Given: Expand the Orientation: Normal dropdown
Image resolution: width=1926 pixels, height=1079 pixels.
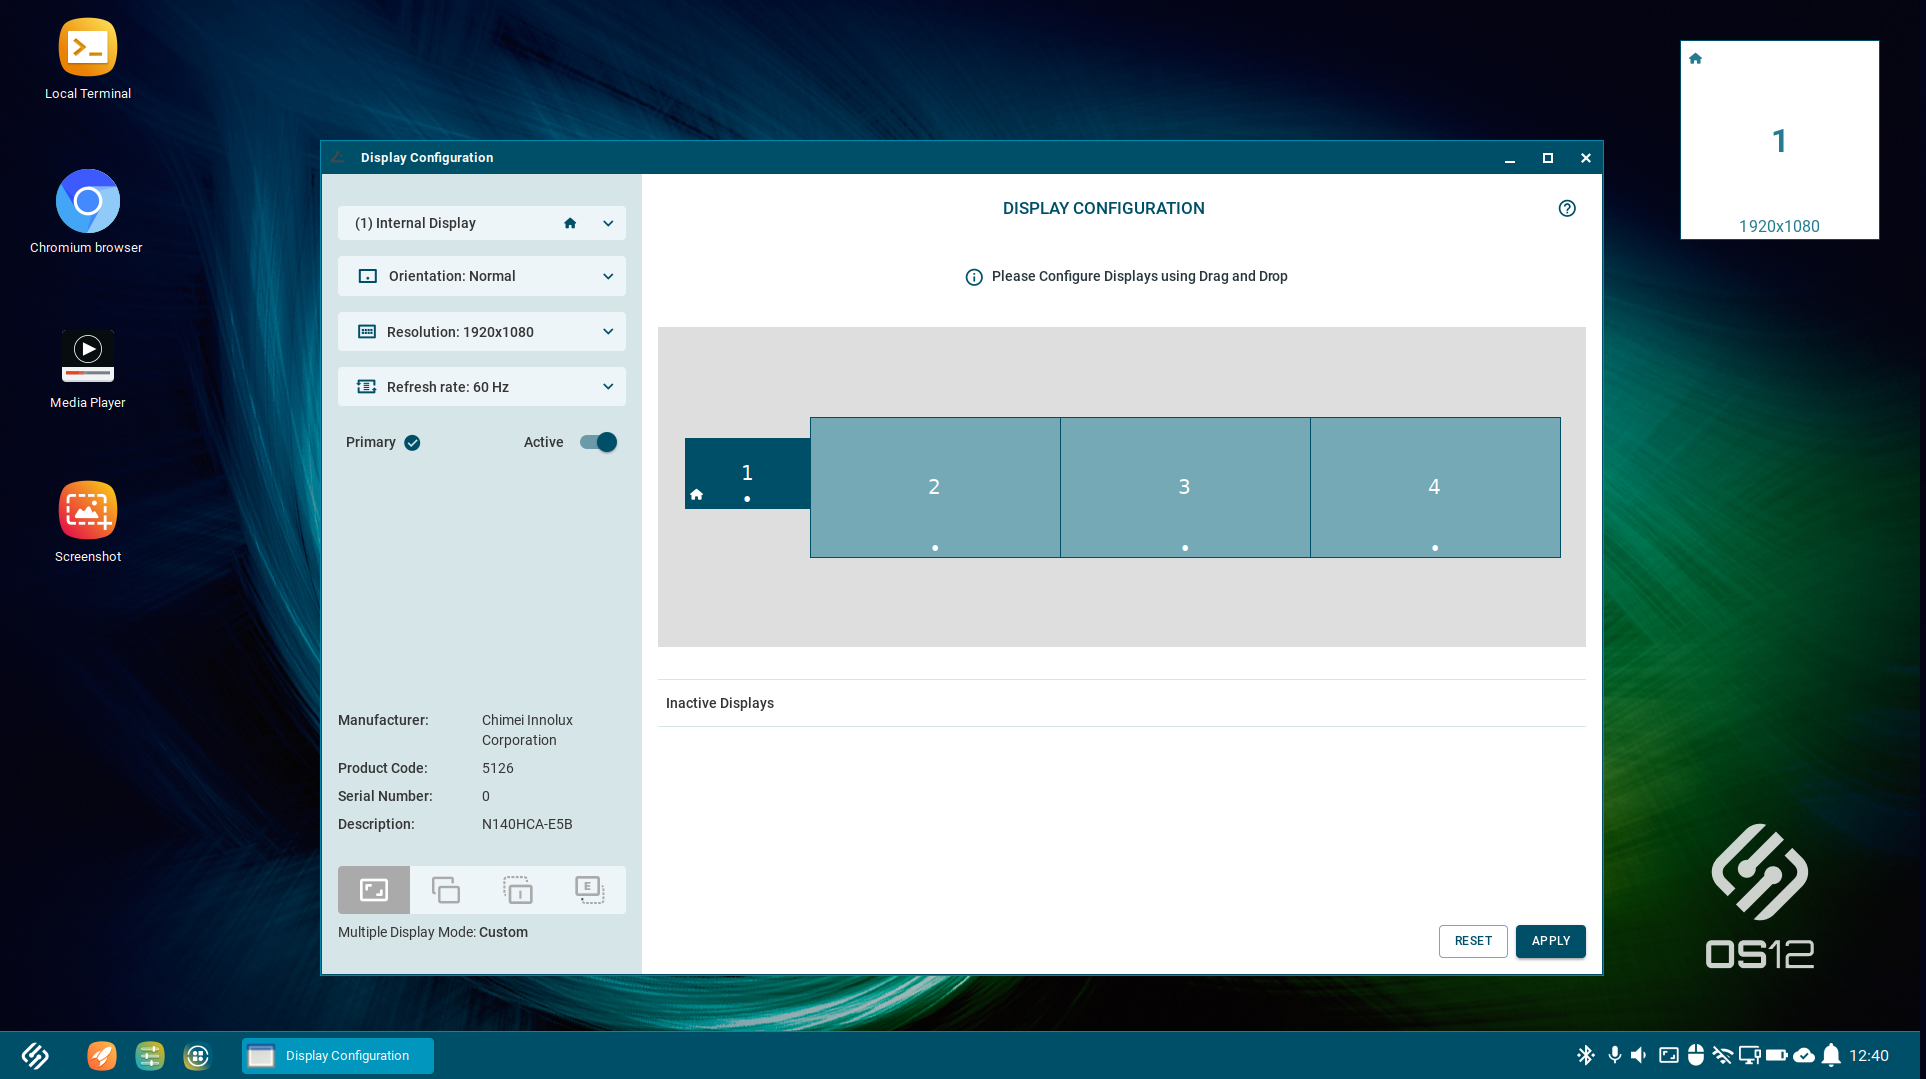Looking at the screenshot, I should tap(481, 276).
